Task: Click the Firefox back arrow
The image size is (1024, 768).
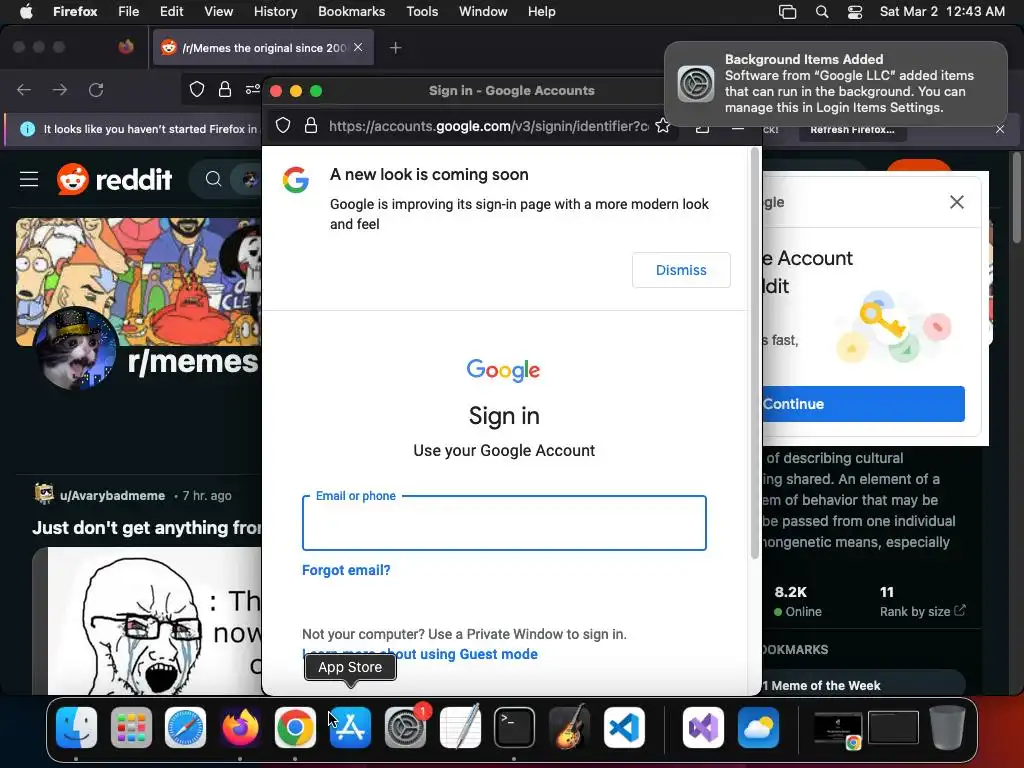Action: tap(24, 89)
